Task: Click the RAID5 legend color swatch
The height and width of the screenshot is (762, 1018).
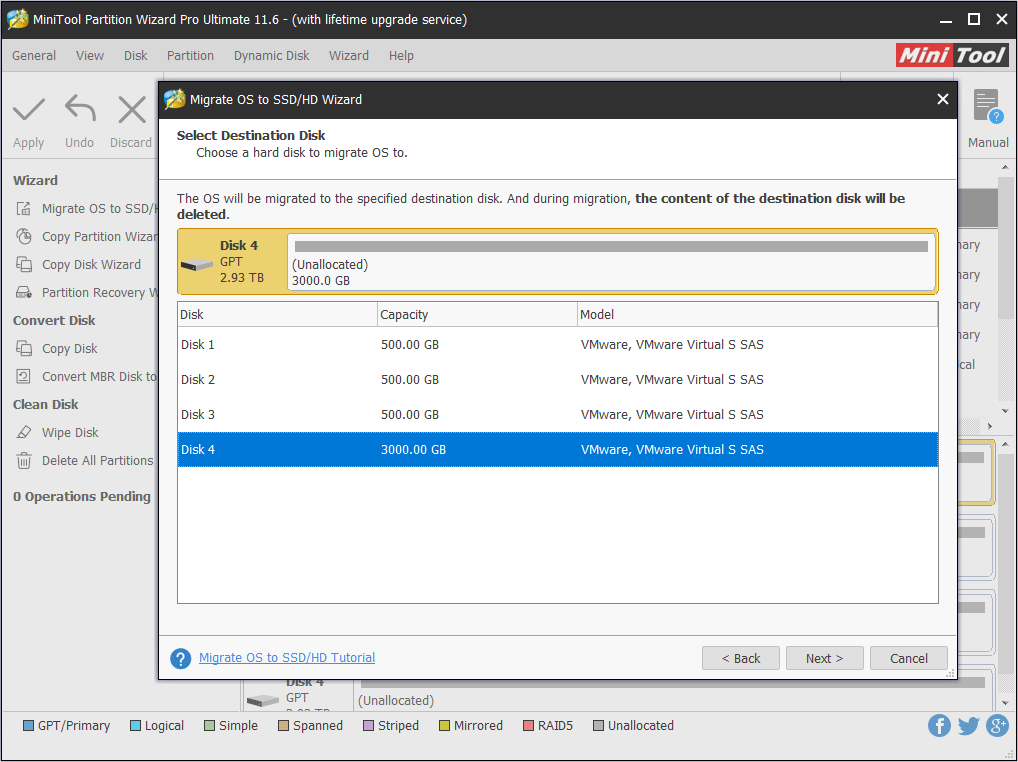Action: (x=528, y=726)
